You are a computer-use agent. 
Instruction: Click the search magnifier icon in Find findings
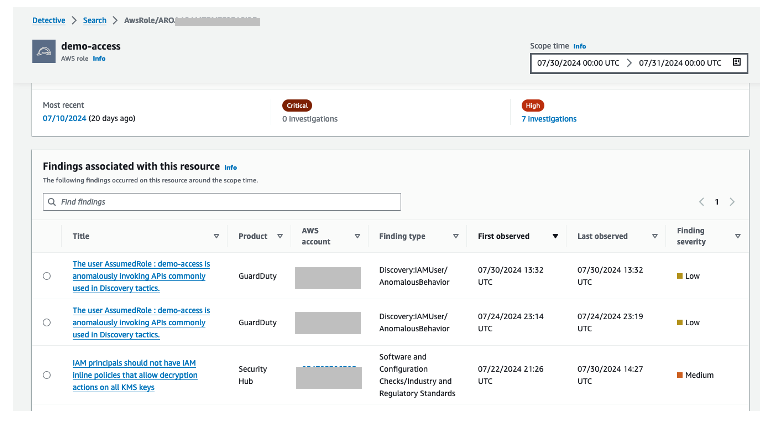pyautogui.click(x=52, y=202)
